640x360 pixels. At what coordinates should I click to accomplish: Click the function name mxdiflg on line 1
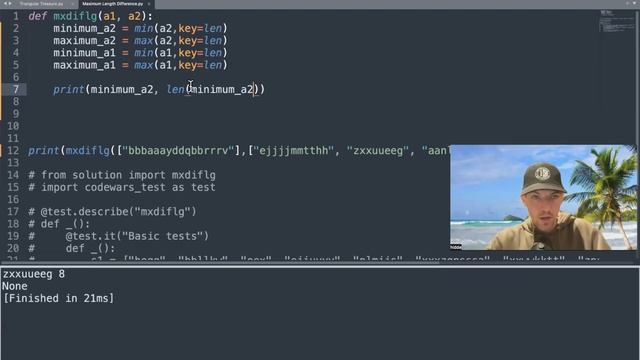[x=75, y=16]
